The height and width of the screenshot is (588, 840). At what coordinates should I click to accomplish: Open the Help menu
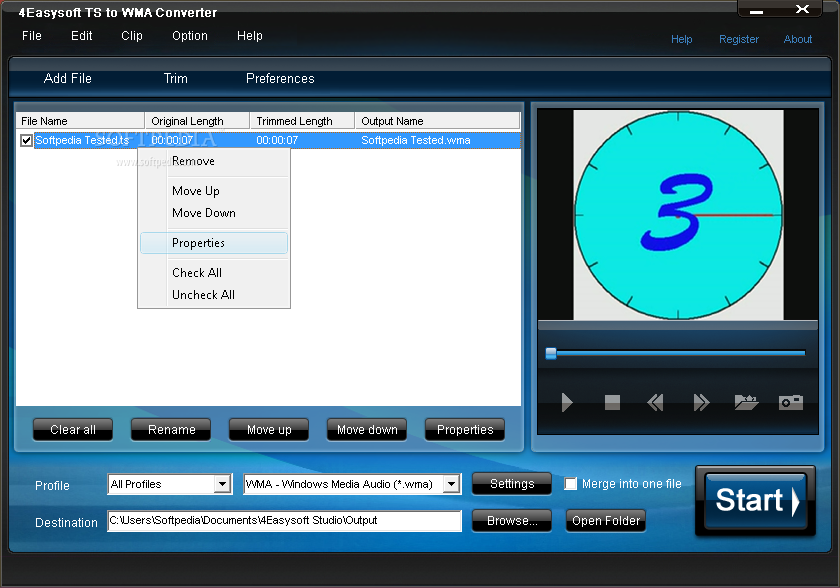(x=250, y=36)
